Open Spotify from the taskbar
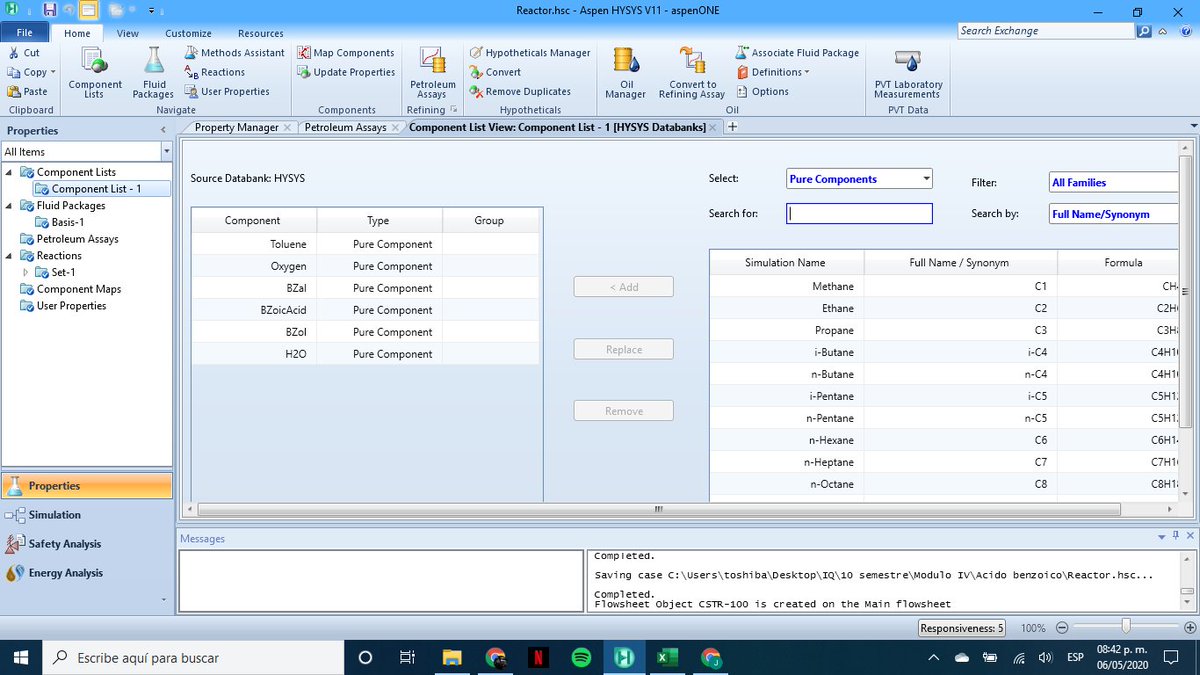The image size is (1200, 675). pyautogui.click(x=582, y=657)
